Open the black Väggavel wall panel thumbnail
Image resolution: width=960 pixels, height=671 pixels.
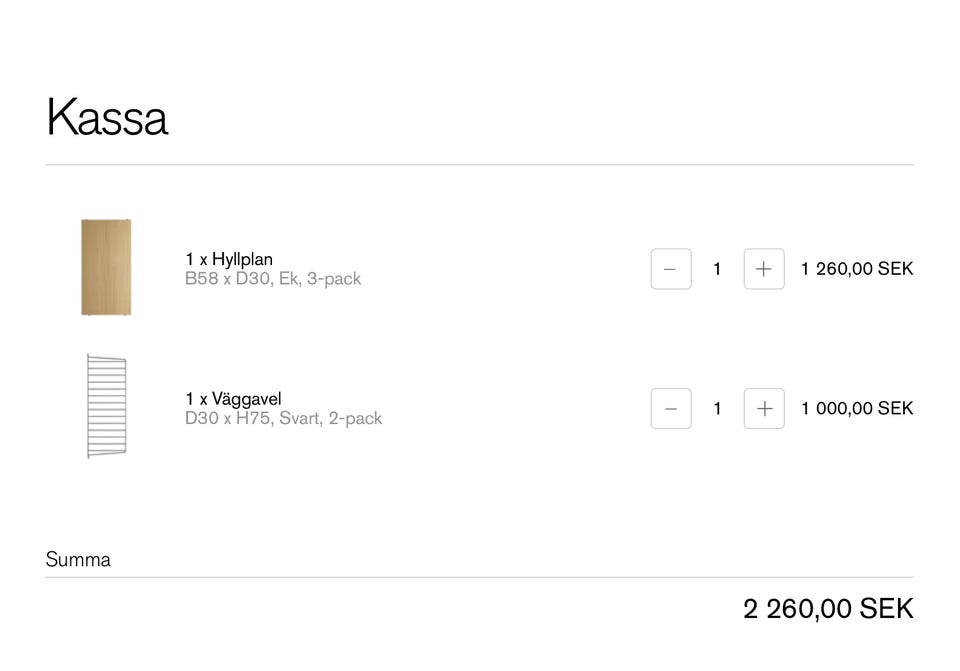(x=106, y=406)
